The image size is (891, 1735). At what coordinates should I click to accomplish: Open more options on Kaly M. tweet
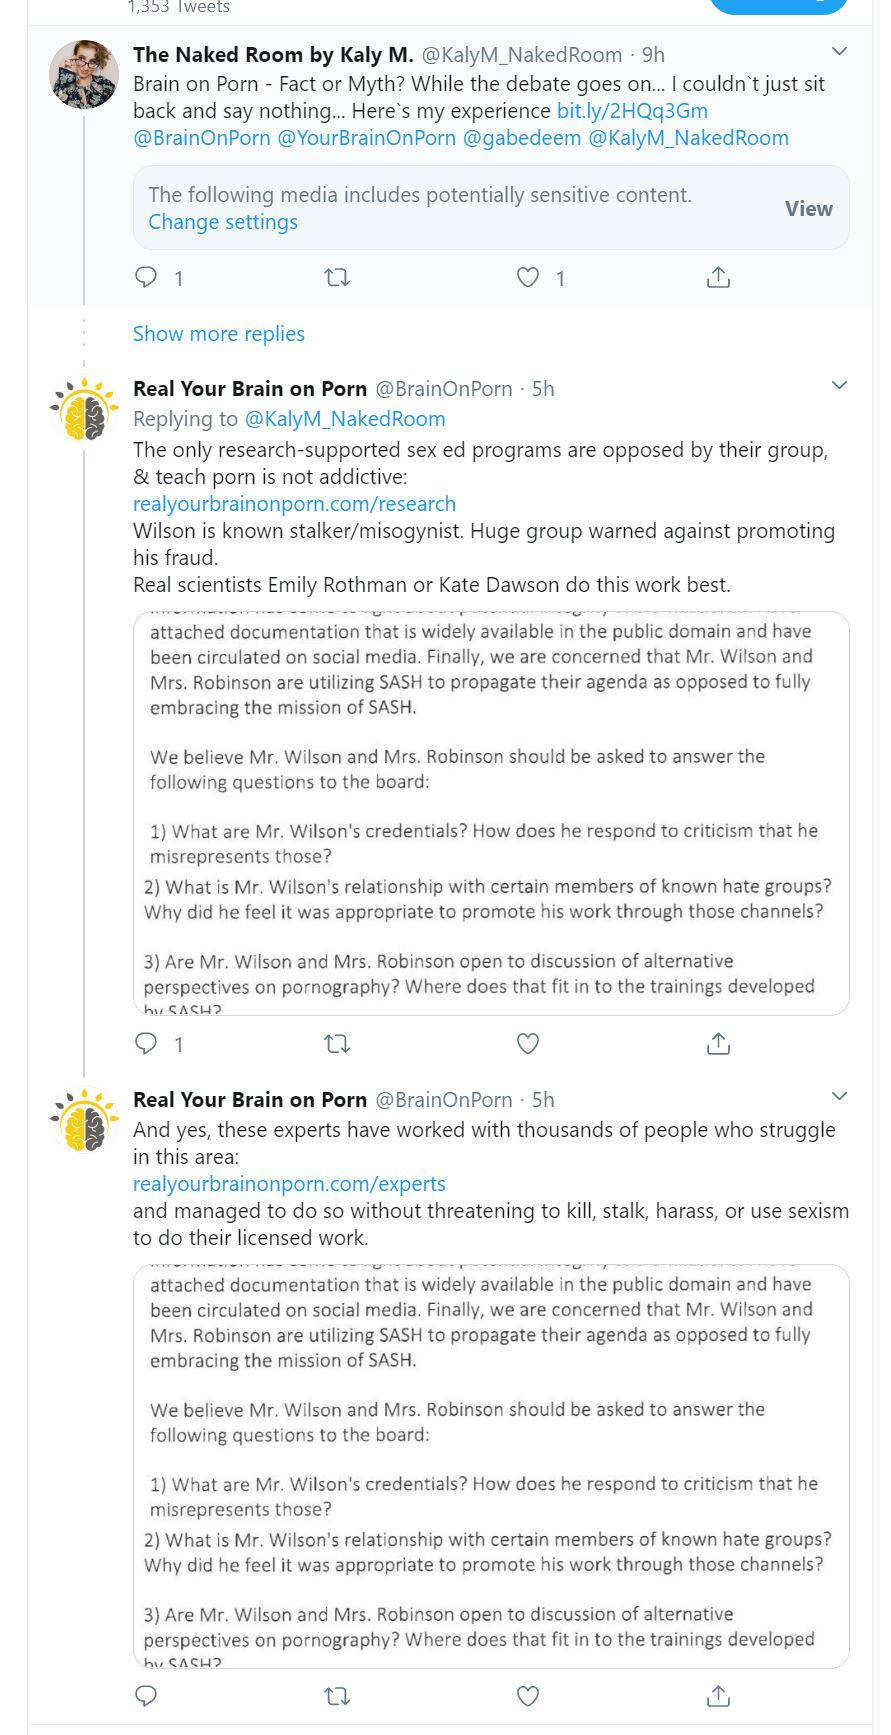click(839, 51)
